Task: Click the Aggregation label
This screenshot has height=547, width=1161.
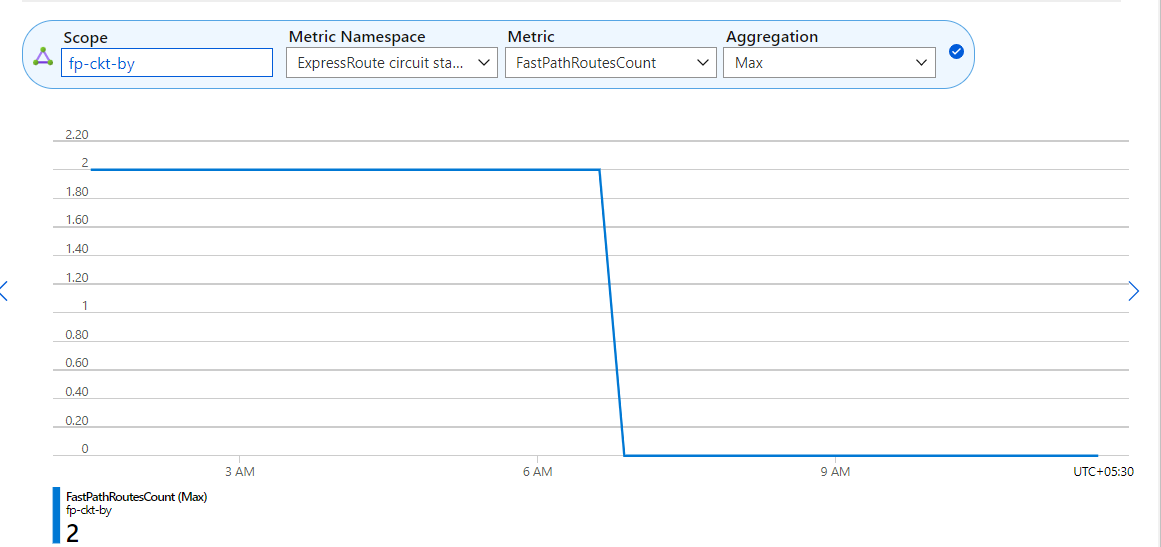Action: click(772, 37)
